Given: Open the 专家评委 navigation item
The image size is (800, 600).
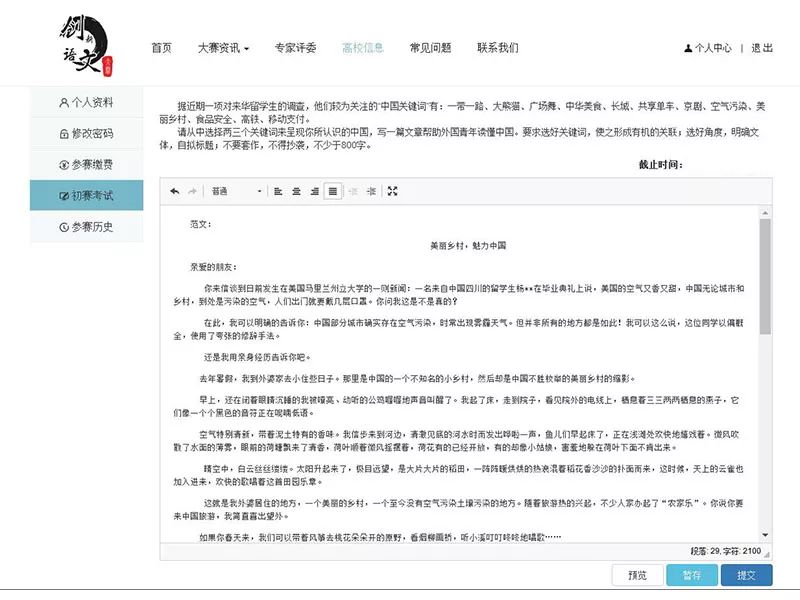Looking at the screenshot, I should tap(295, 48).
